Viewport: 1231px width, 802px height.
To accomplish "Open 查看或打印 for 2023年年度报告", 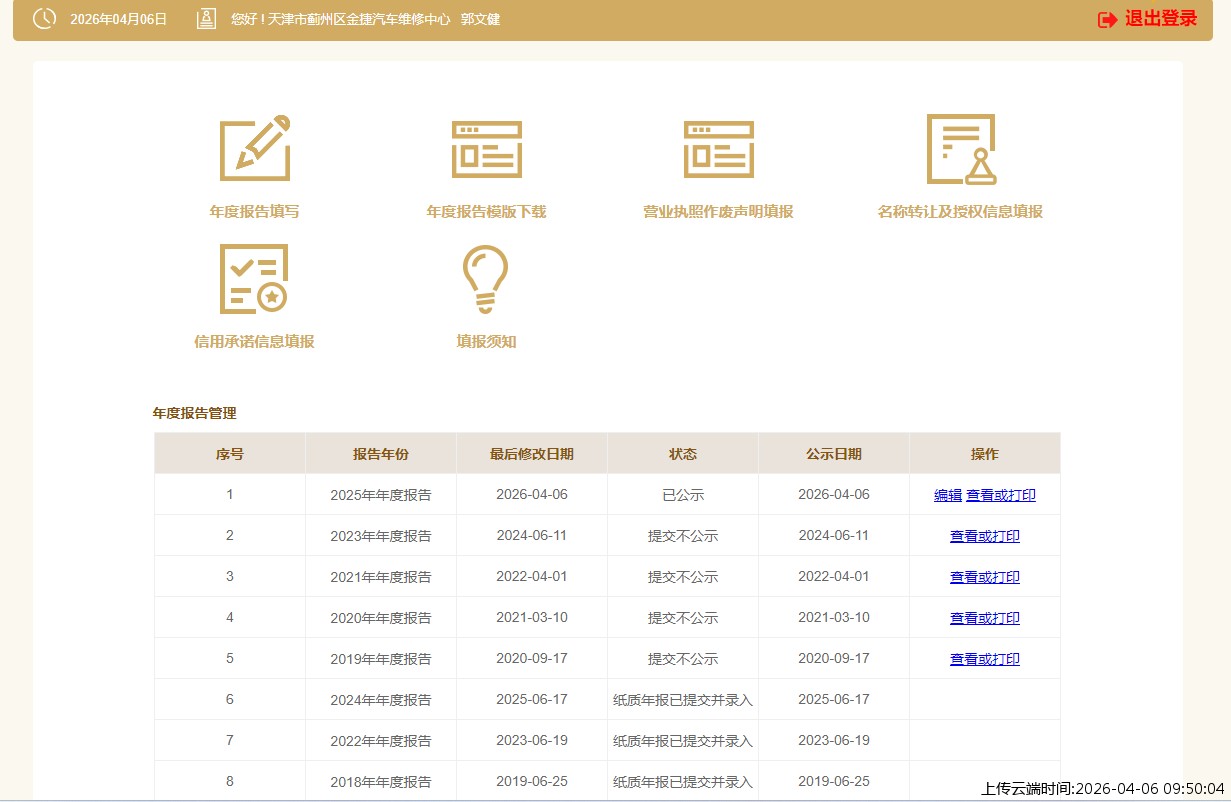I will (984, 536).
